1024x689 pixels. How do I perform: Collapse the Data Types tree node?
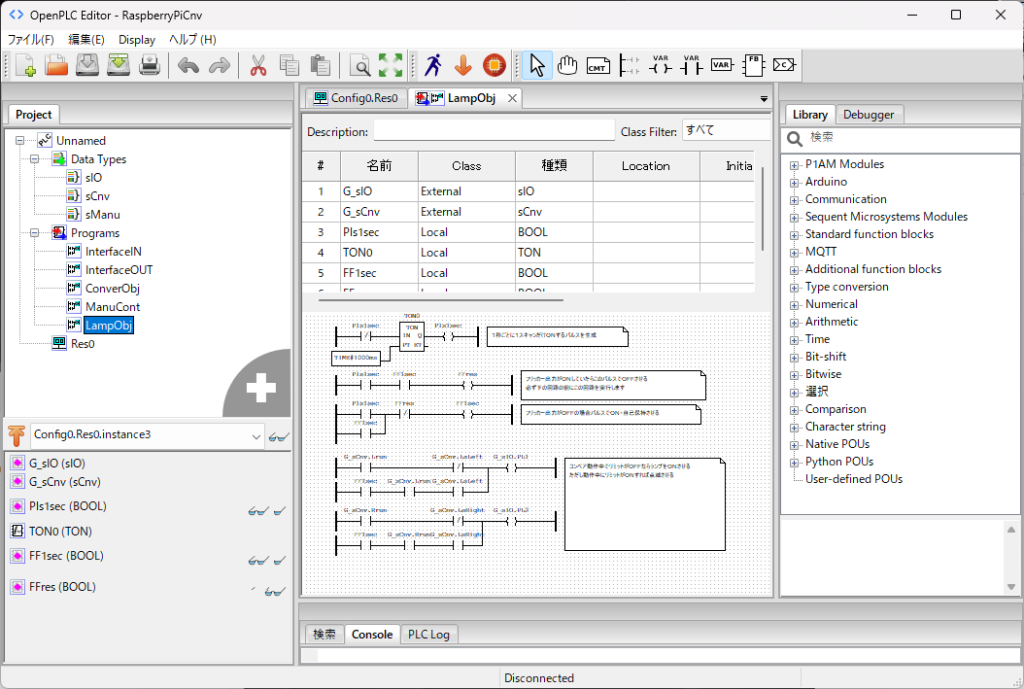(35, 159)
